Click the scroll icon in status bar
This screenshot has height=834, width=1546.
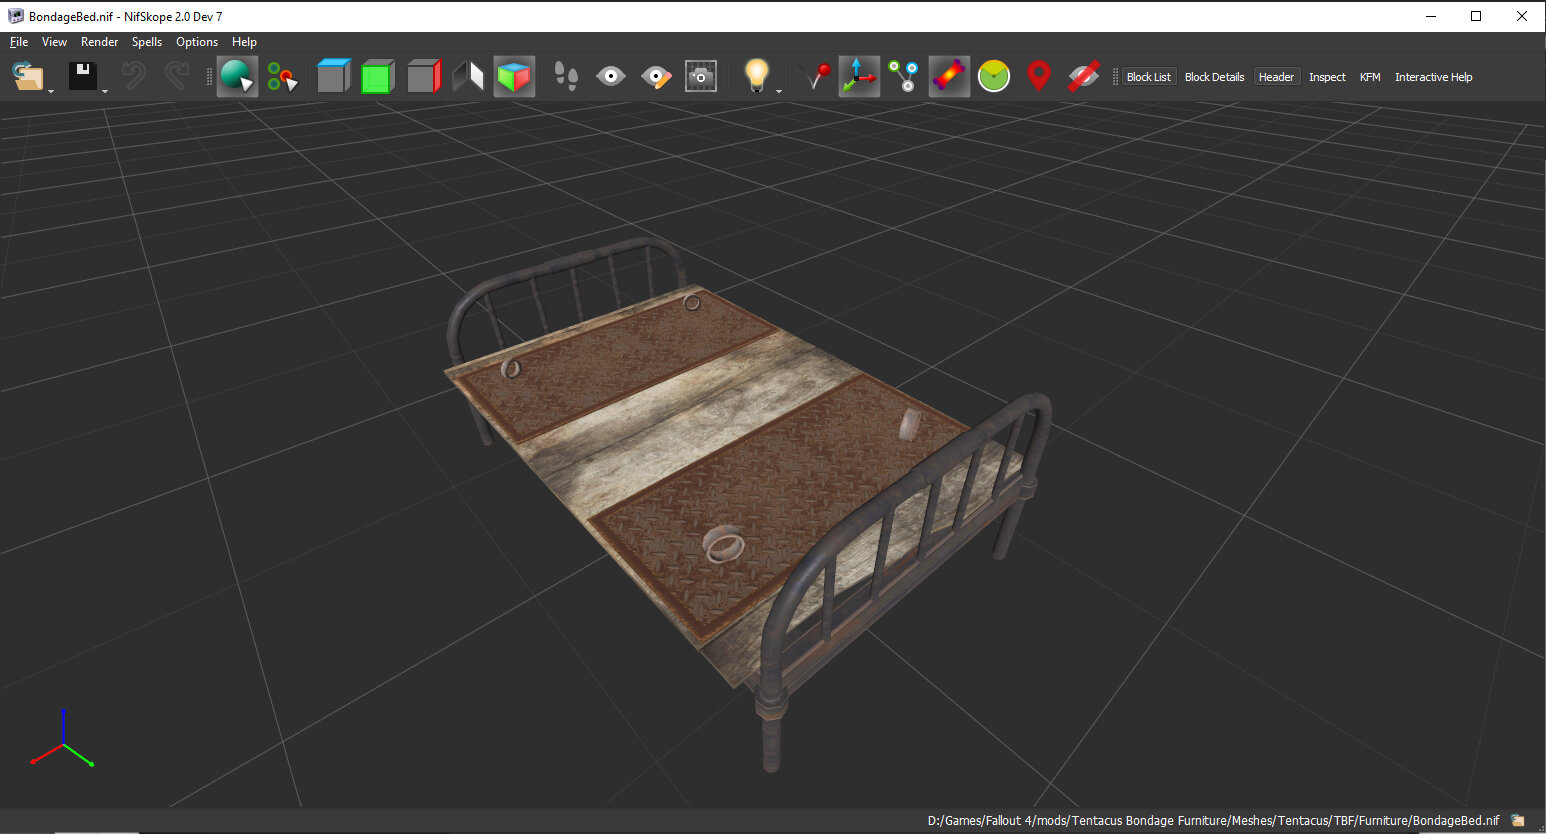click(x=1518, y=821)
